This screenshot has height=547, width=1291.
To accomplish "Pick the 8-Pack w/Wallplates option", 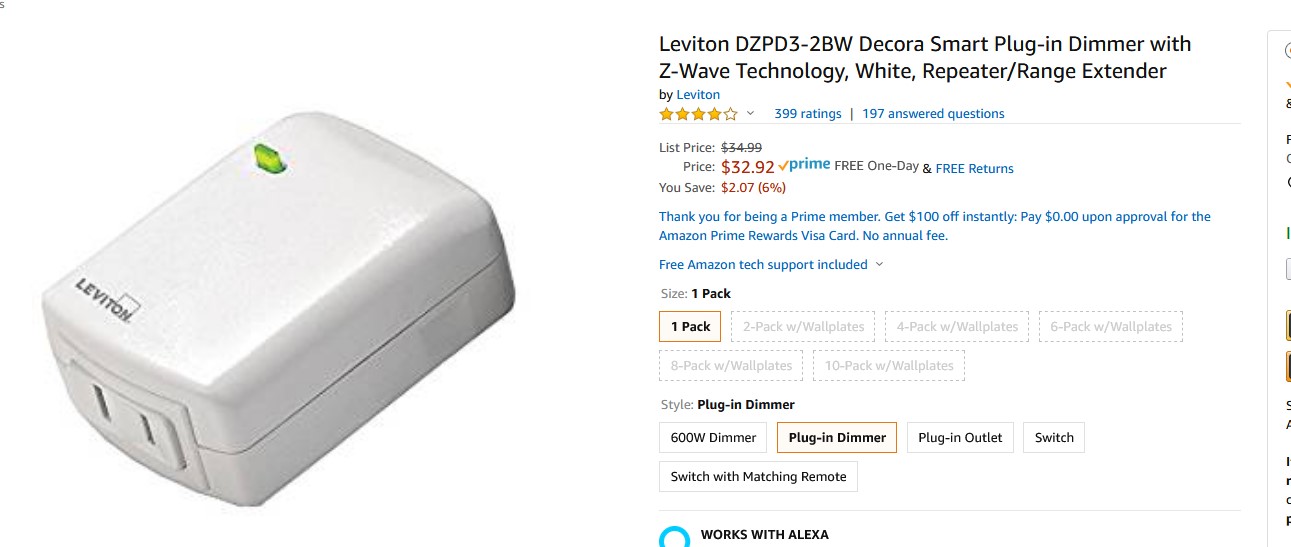I will 731,366.
